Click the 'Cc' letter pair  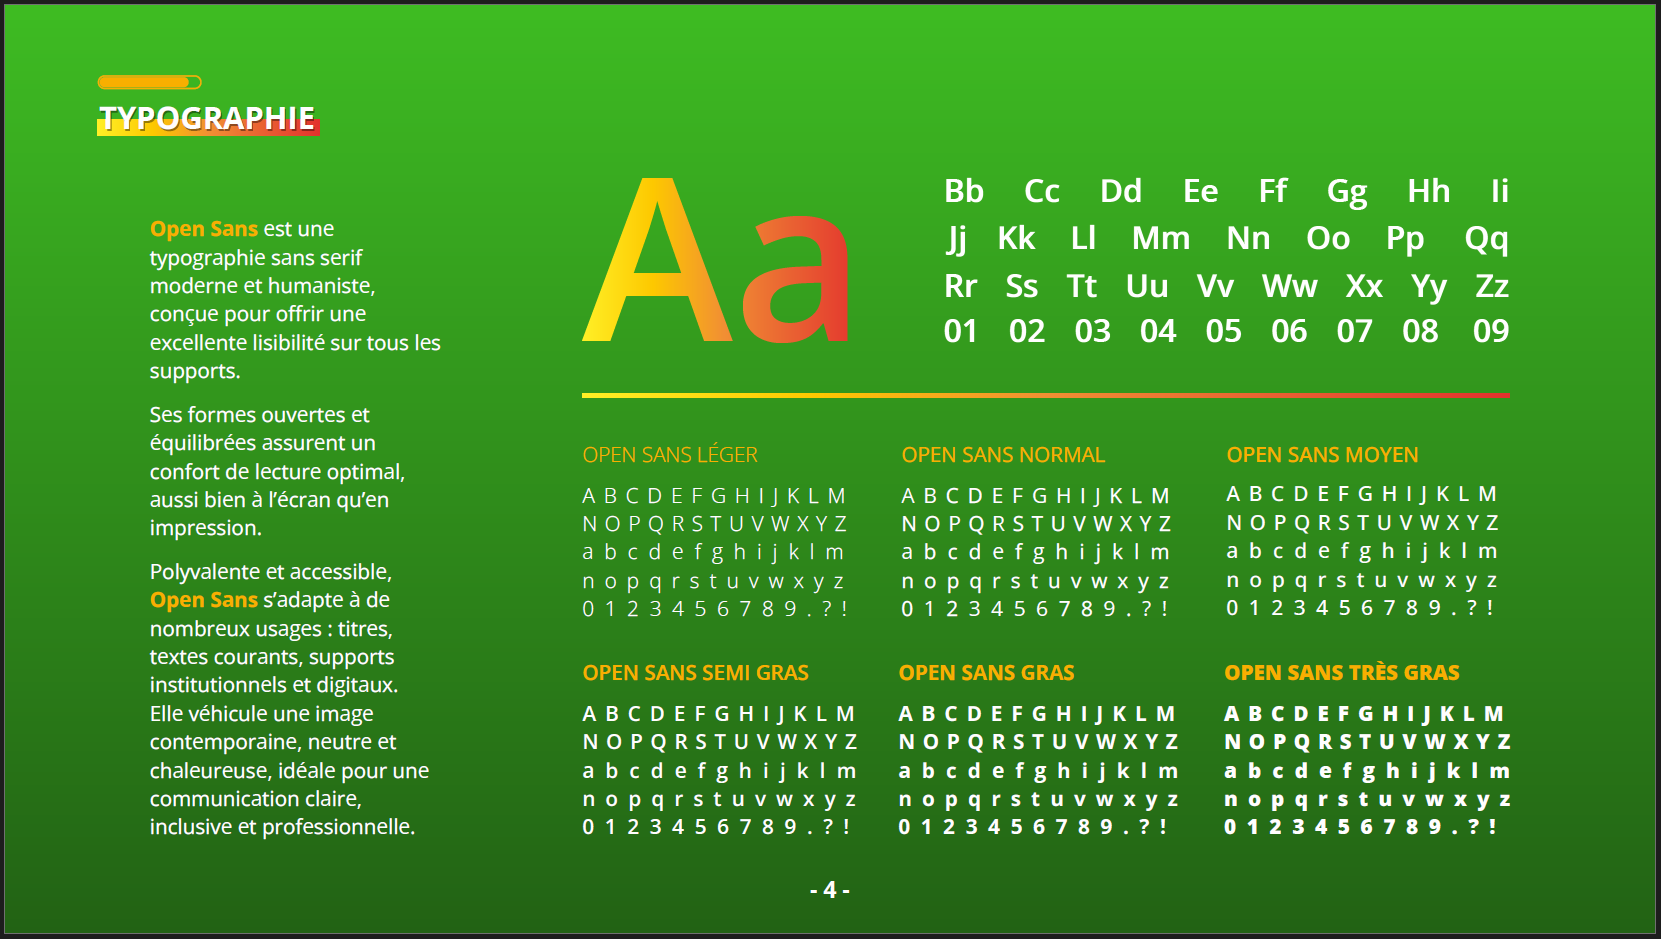point(1042,191)
